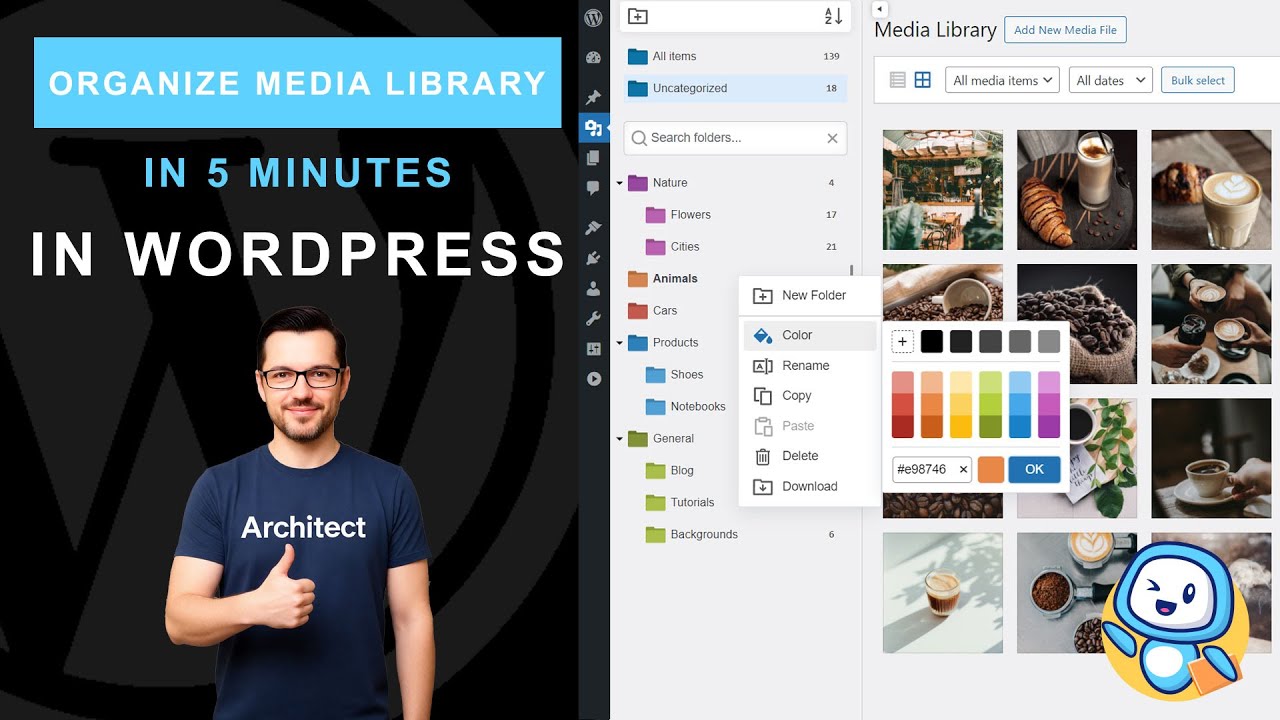This screenshot has width=1280, height=720.
Task: Choose Rename from the context menu
Action: 809,366
